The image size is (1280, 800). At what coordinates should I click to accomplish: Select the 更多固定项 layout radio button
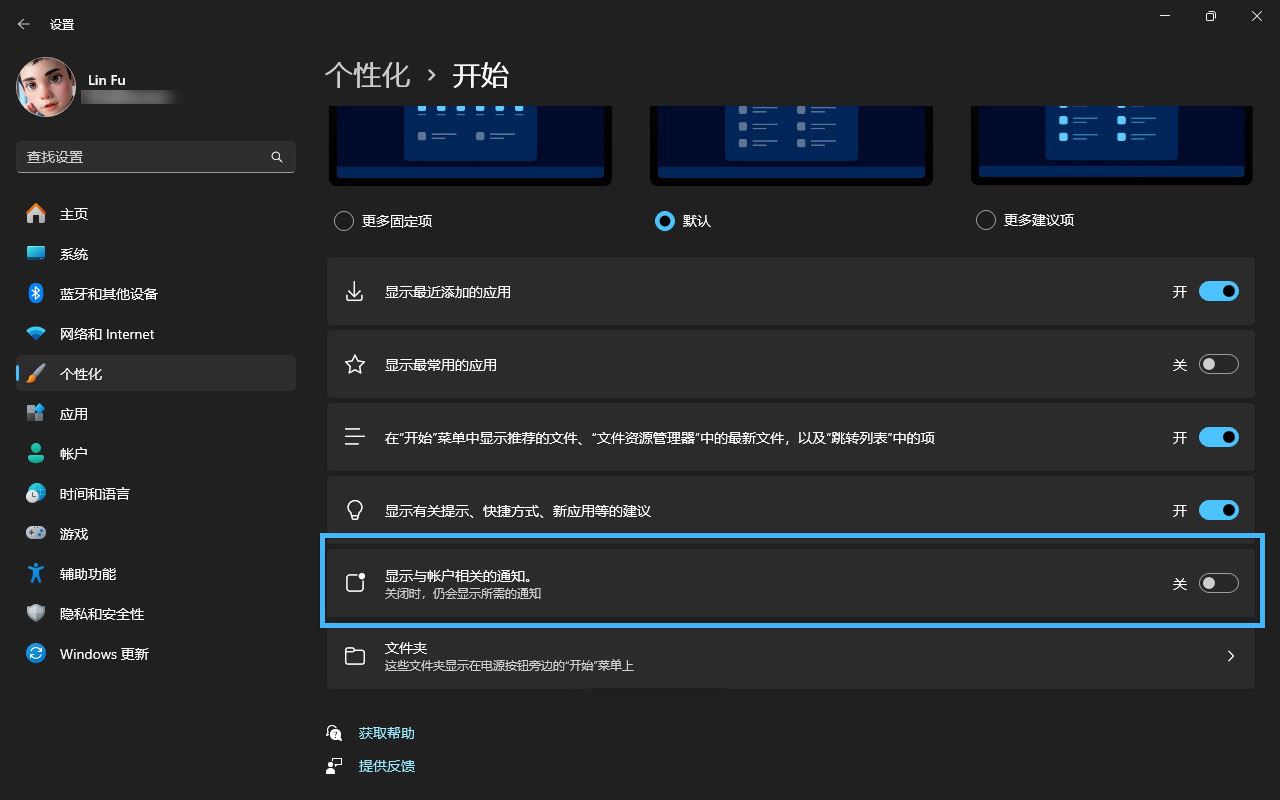[344, 221]
